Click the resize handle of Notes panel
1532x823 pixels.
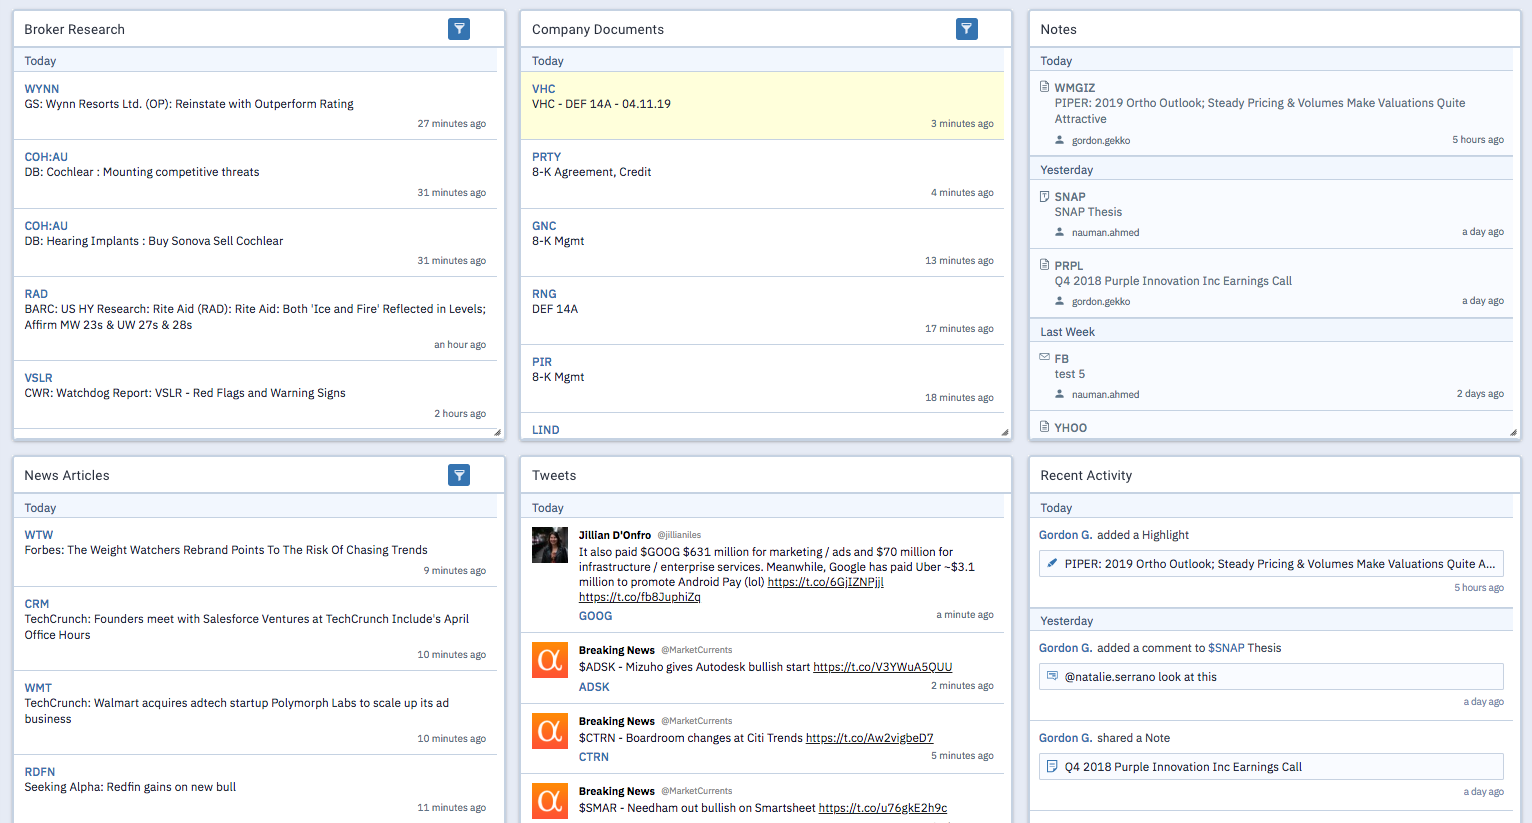coord(1514,433)
